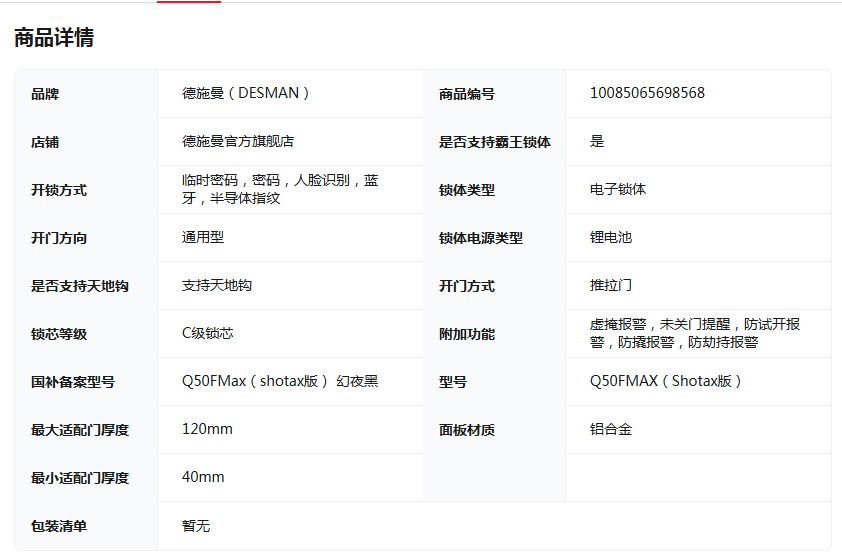Click value Q50FMax（shotax版）幻夜黑

(x=280, y=381)
